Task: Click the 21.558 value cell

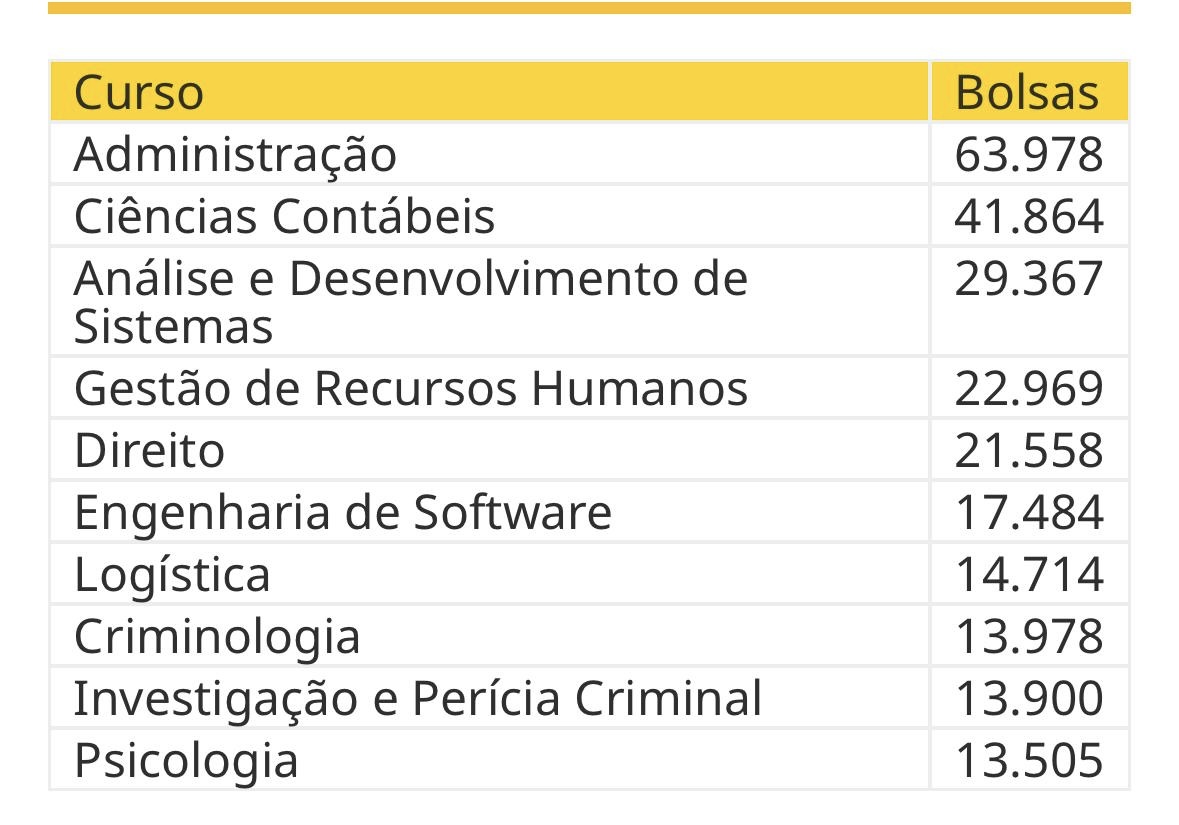Action: coord(1029,451)
